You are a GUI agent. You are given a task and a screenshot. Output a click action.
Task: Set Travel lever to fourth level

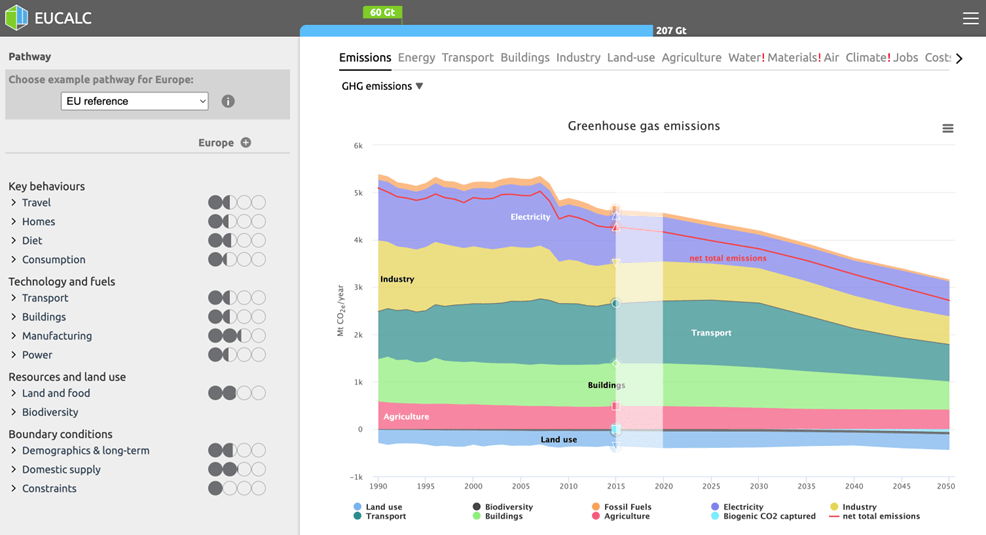click(259, 203)
